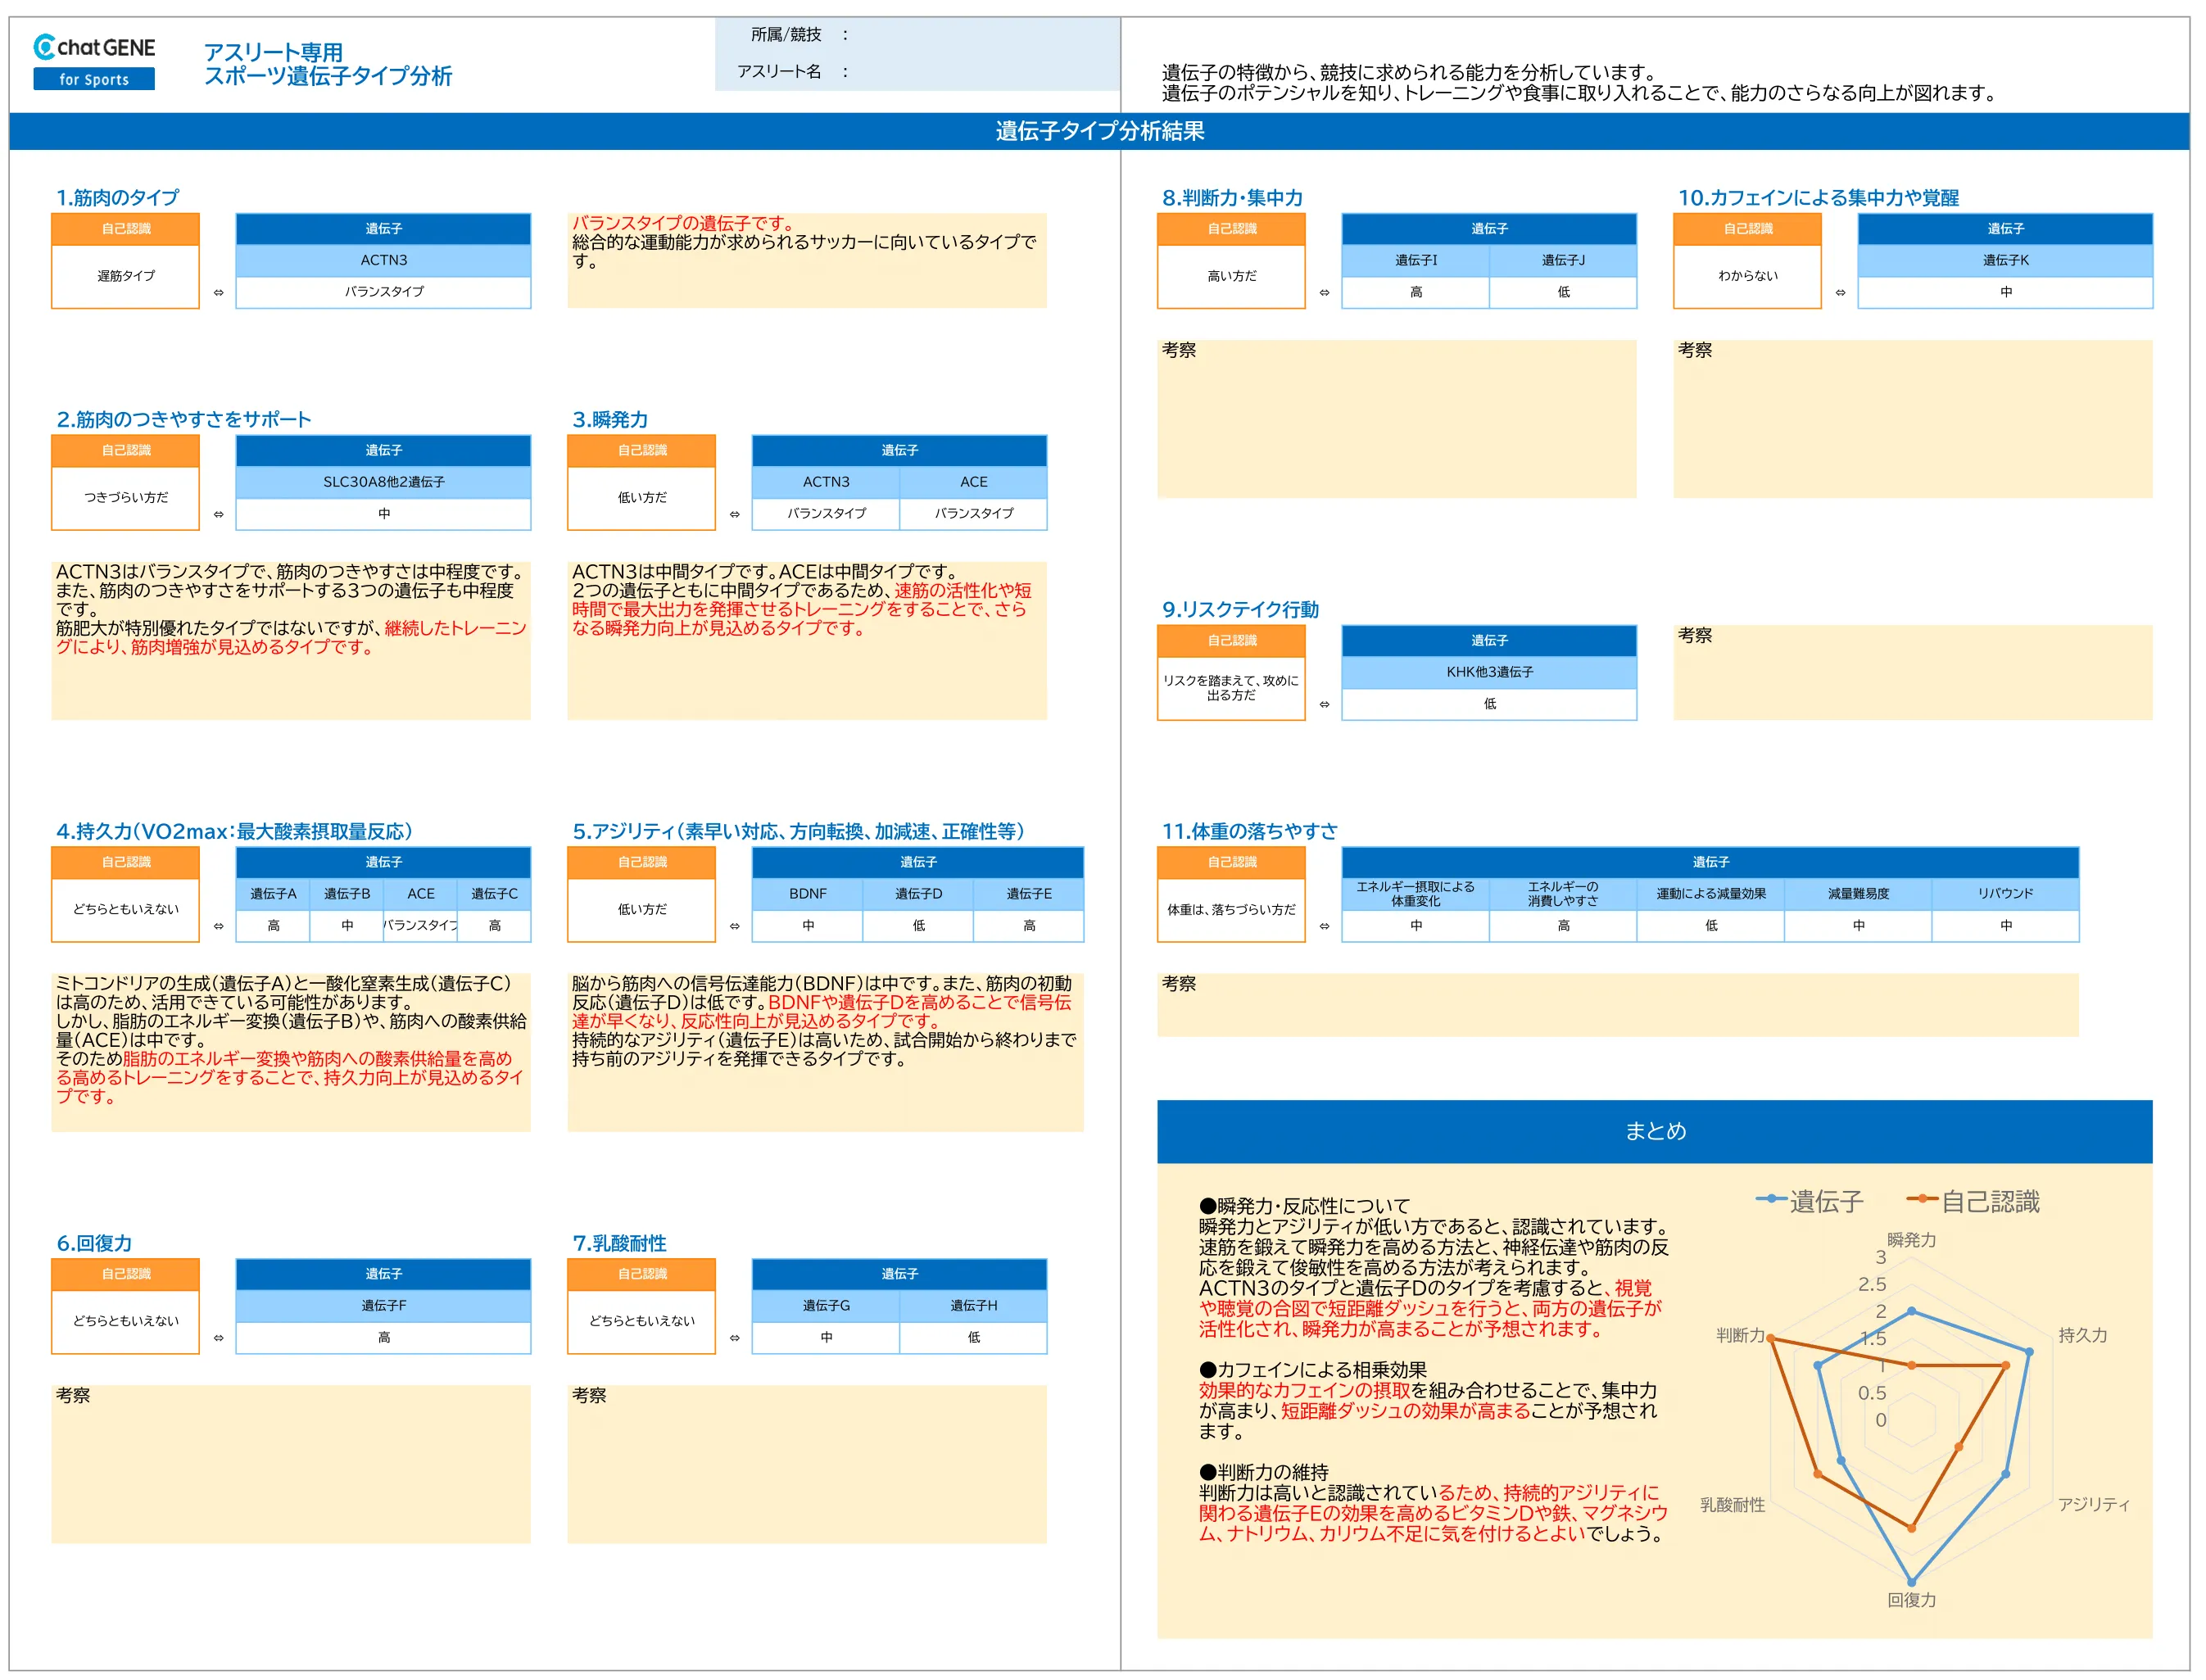Click the chat GENE logo icon

(x=44, y=47)
